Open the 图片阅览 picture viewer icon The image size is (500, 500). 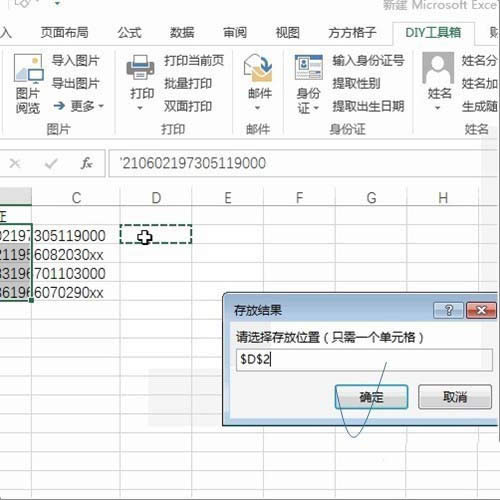tap(28, 69)
